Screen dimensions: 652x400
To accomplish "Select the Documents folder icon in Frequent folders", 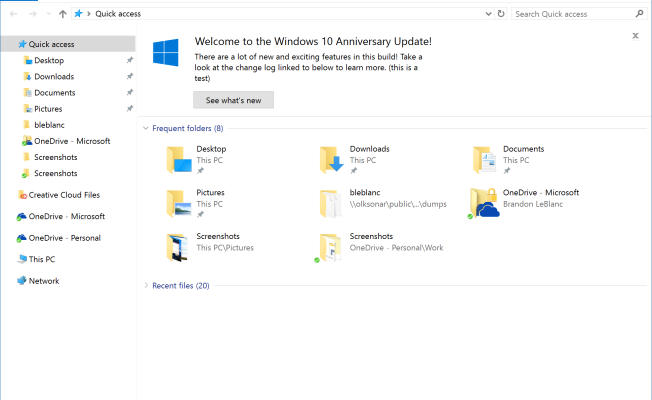I will click(484, 160).
